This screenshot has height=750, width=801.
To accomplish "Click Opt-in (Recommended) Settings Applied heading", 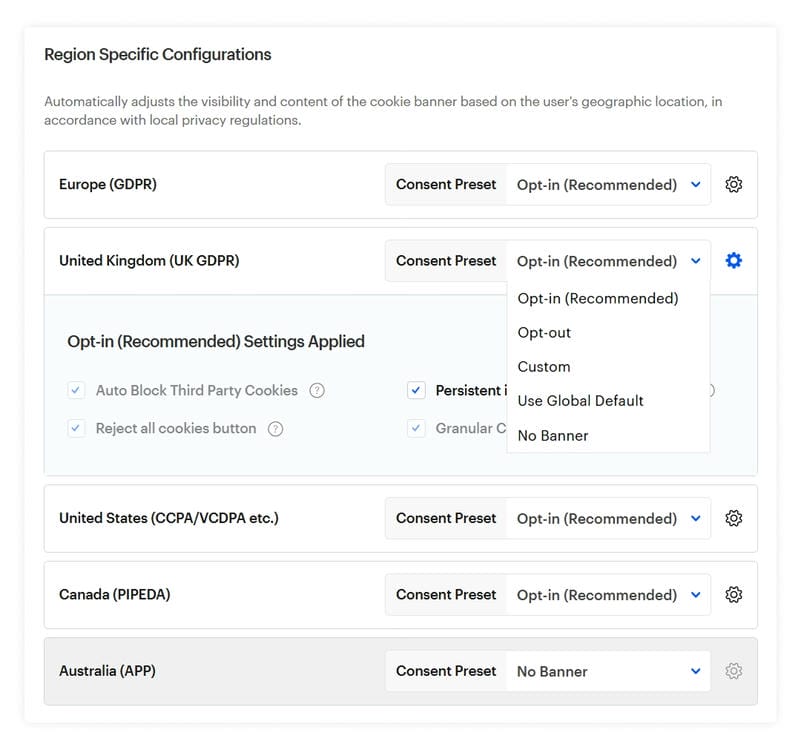I will pos(216,341).
